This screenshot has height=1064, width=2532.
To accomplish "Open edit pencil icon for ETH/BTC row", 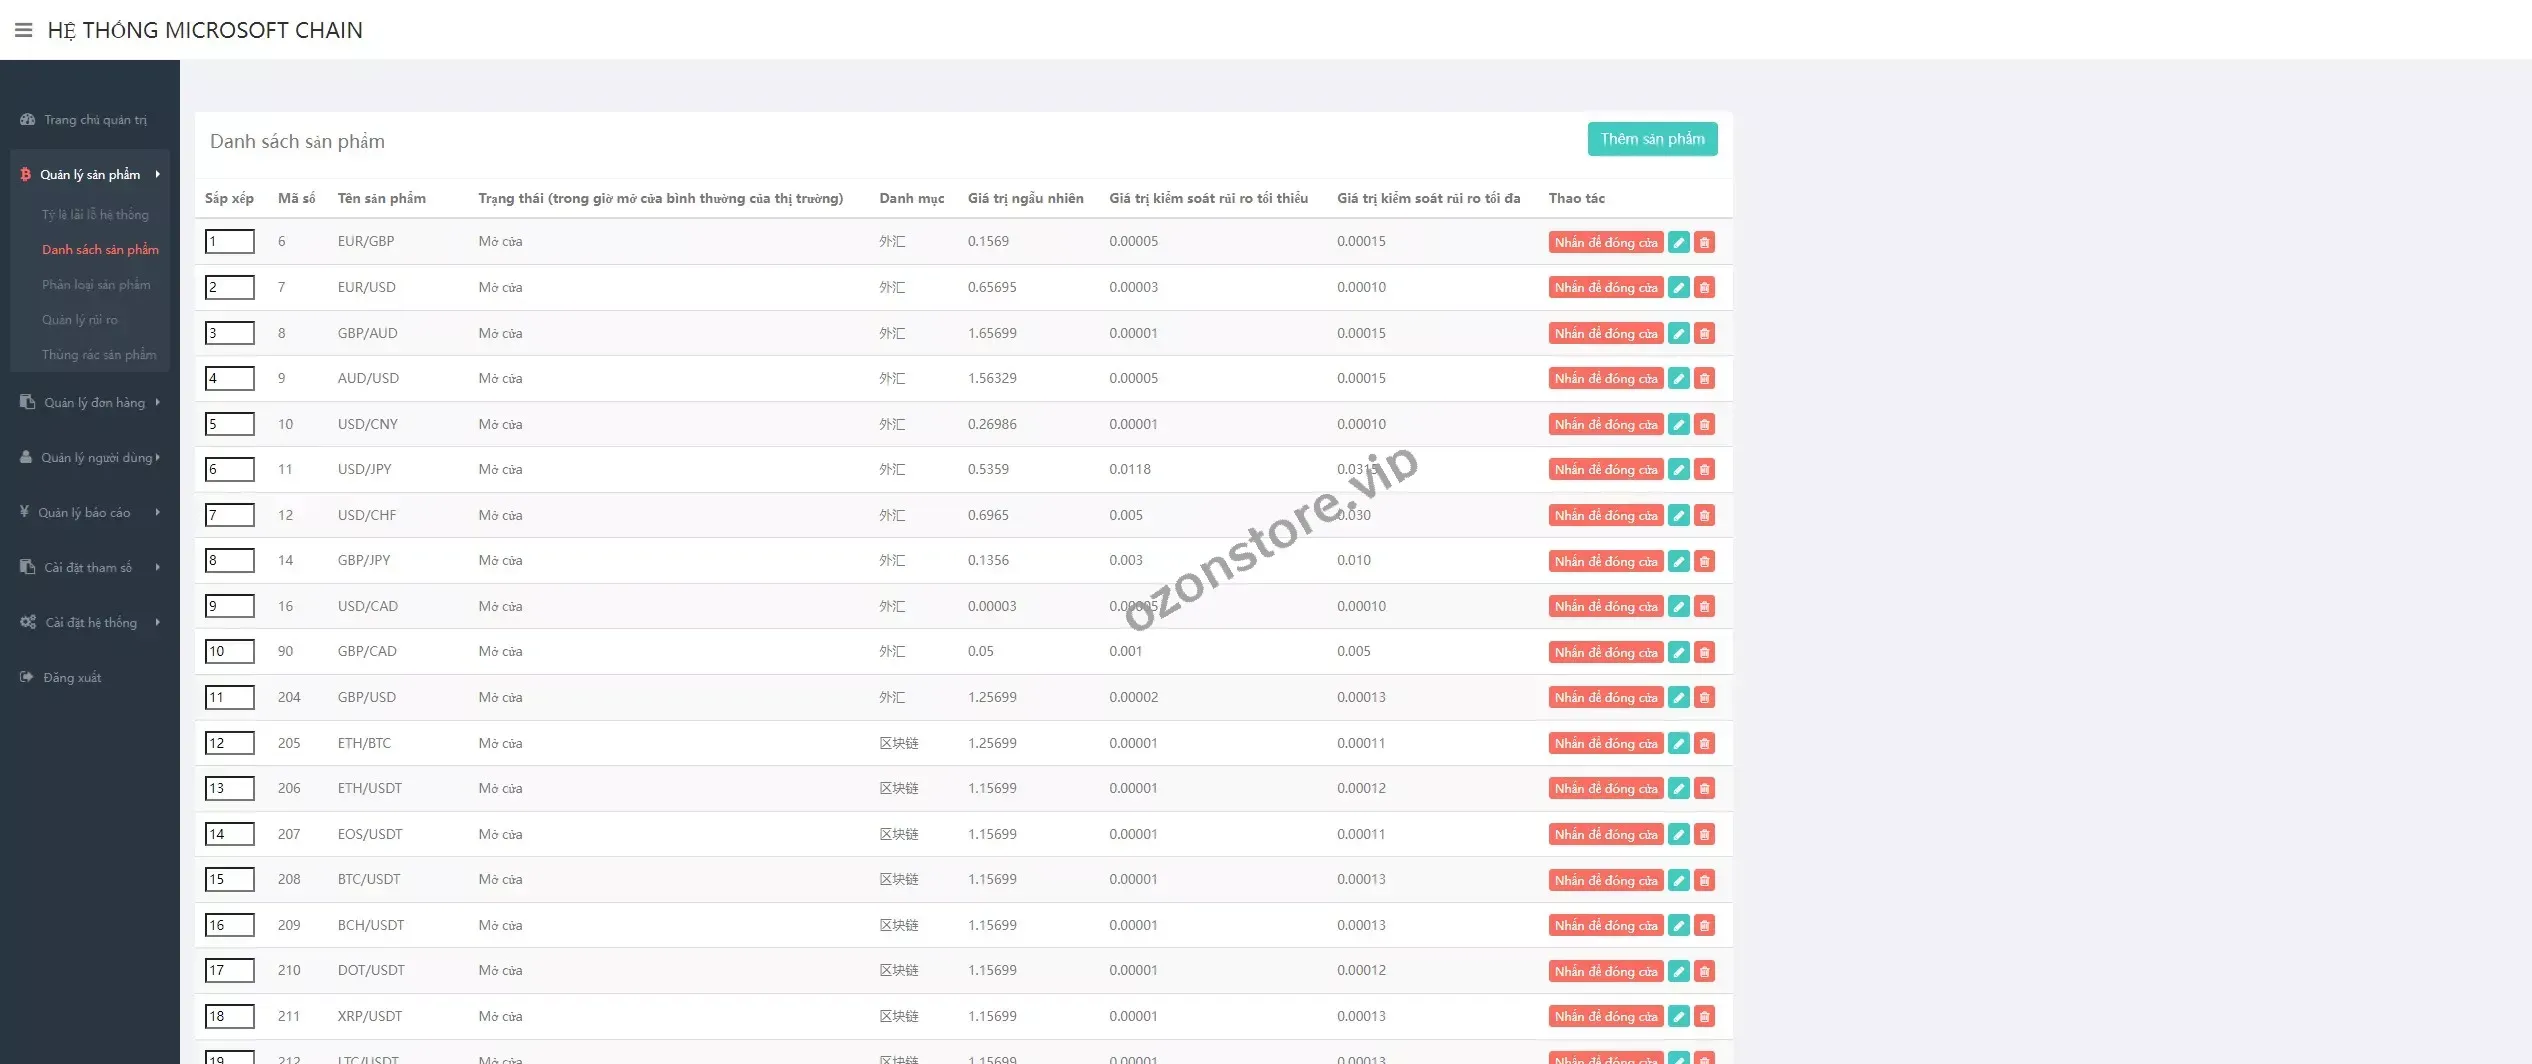I will point(1679,743).
